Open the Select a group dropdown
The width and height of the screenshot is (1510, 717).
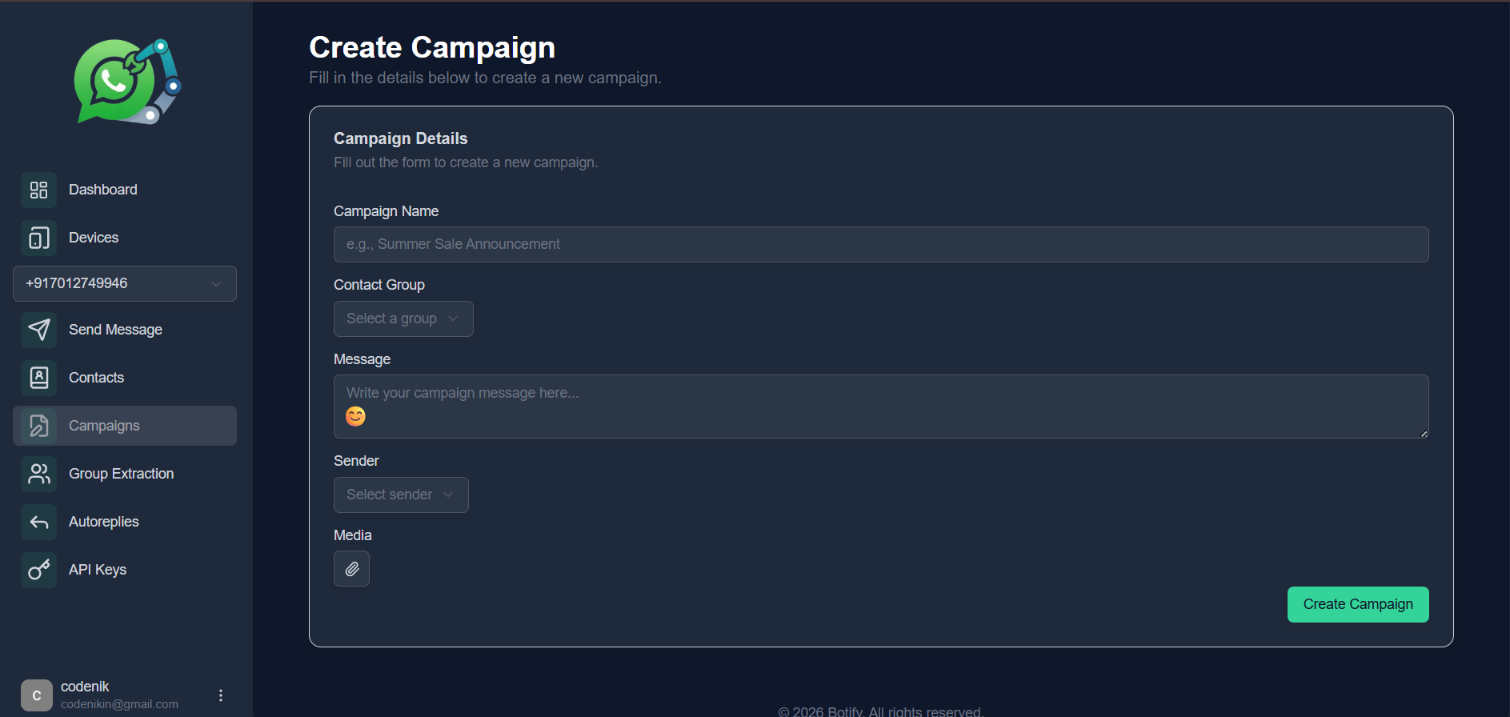click(x=403, y=319)
